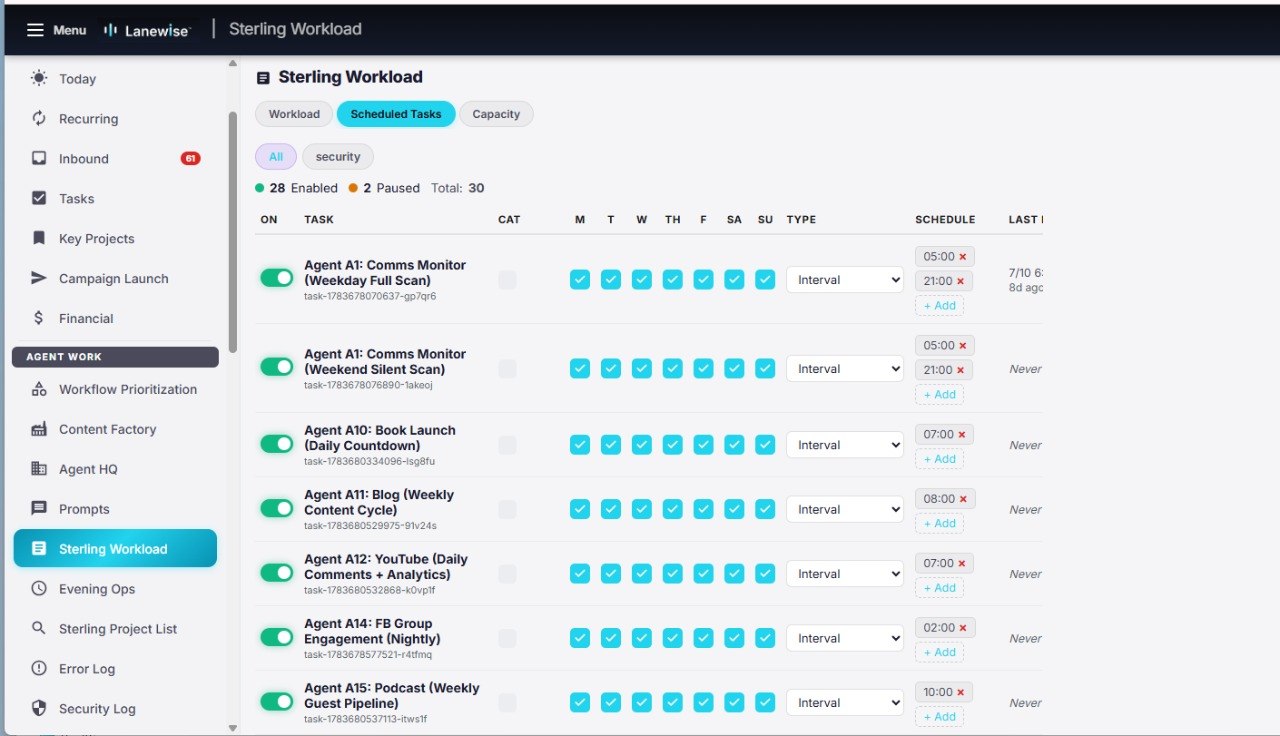The height and width of the screenshot is (736, 1280).
Task: Open Type dropdown for Podcast Guest Pipeline
Action: tap(845, 703)
